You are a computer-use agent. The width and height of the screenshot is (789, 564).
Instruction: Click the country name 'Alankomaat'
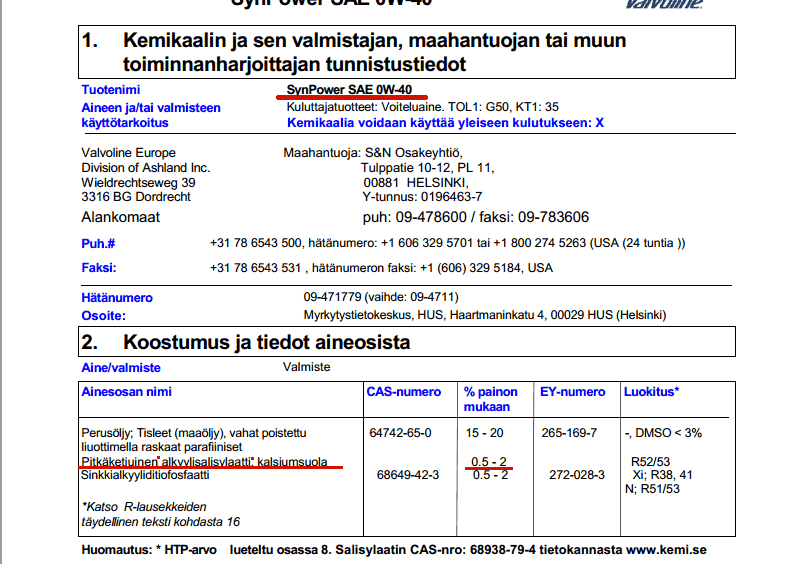[x=120, y=217]
